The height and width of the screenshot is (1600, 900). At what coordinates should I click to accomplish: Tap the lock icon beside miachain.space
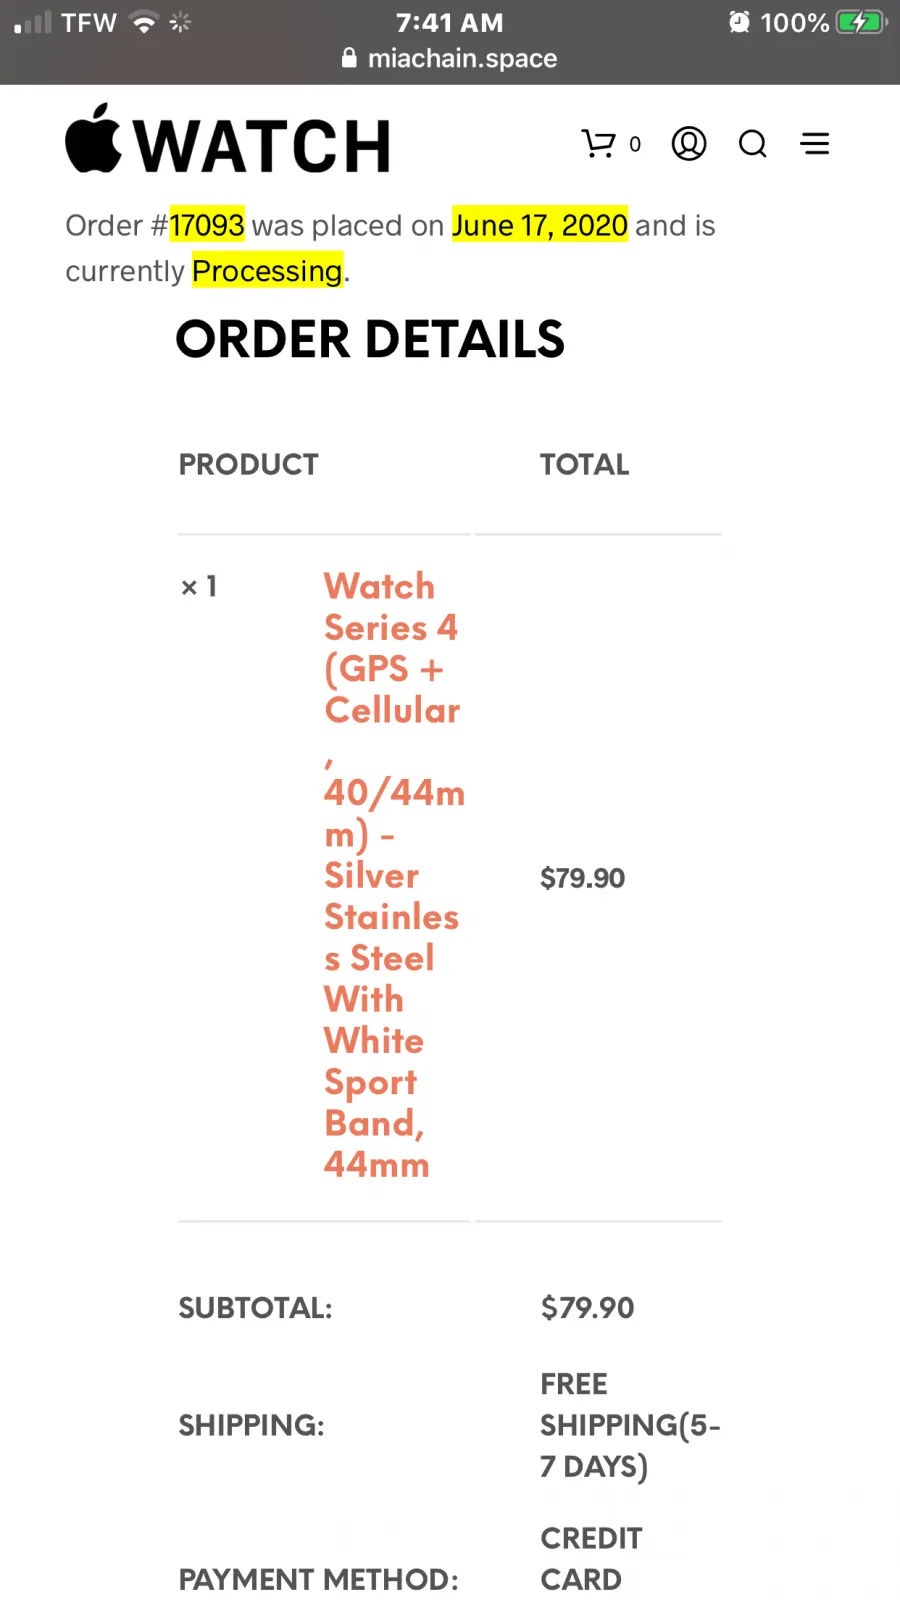pos(349,58)
